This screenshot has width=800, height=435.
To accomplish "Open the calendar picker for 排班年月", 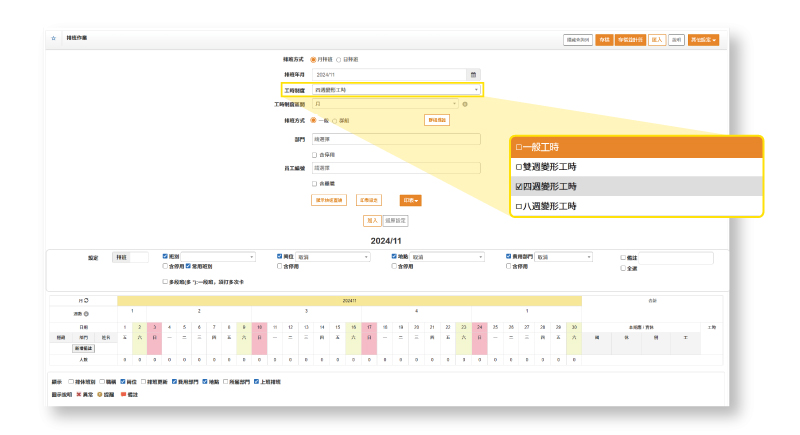I will [x=474, y=74].
